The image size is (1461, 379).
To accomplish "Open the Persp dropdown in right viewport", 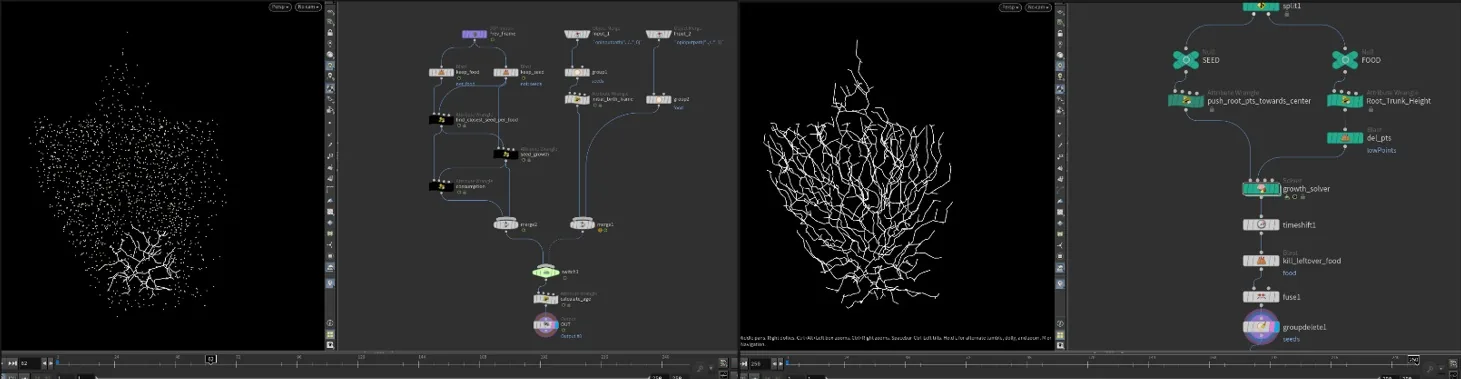I will [x=1010, y=7].
